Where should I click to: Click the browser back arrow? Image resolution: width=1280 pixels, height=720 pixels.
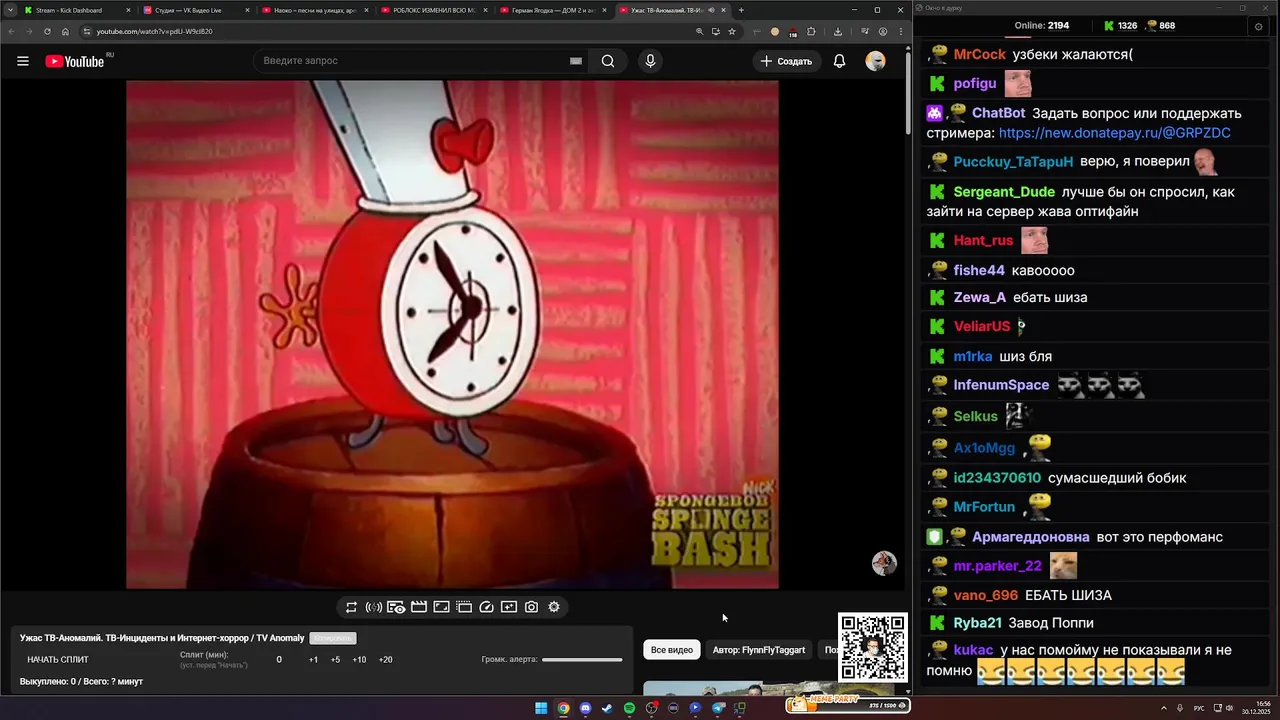click(x=12, y=31)
